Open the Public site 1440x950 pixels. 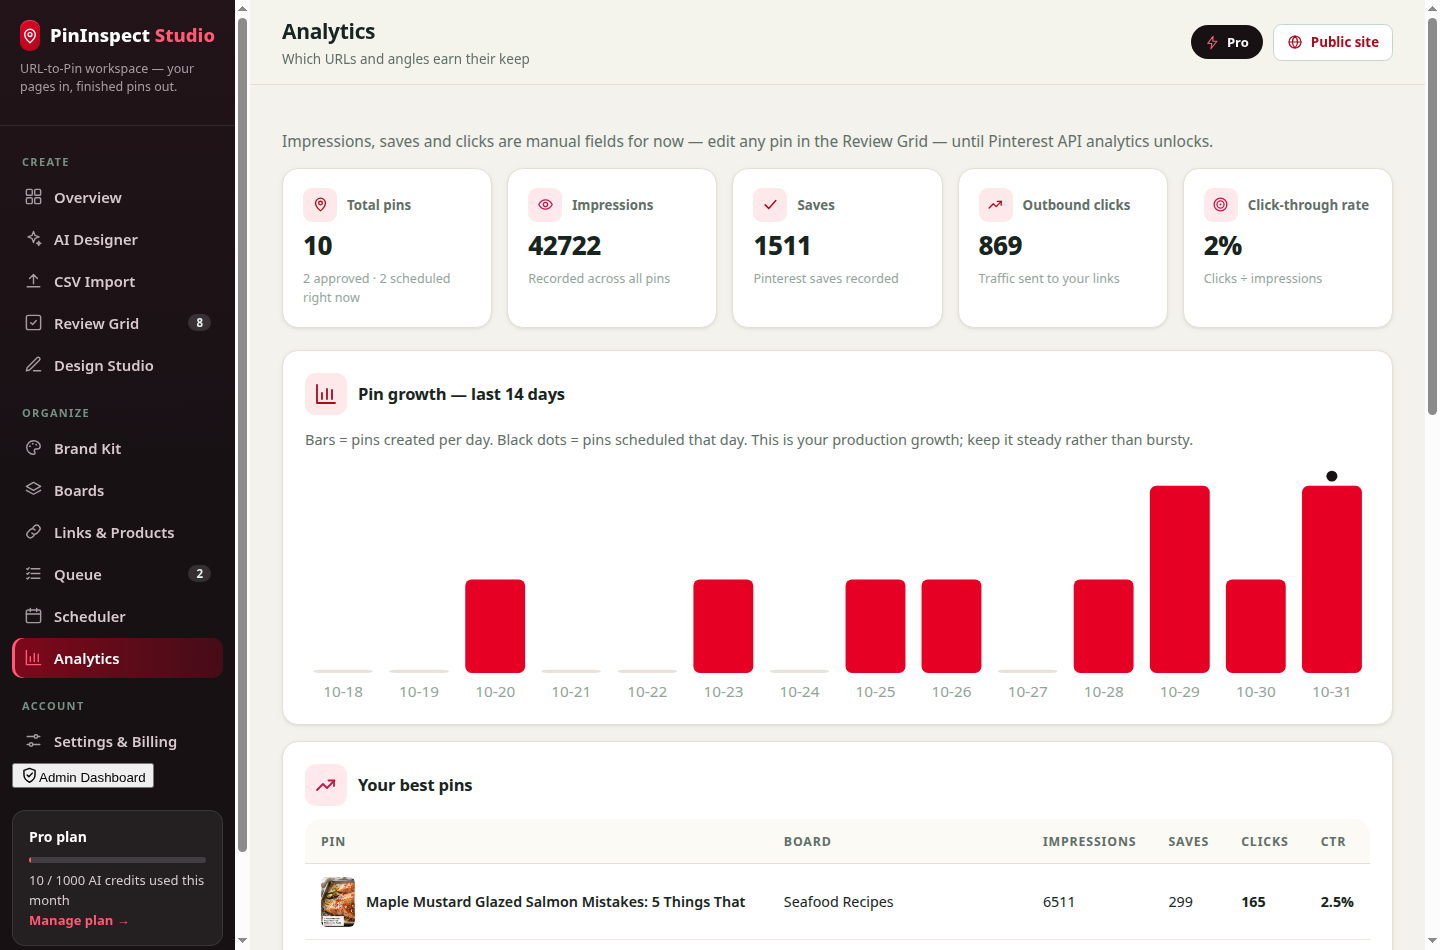pyautogui.click(x=1333, y=42)
